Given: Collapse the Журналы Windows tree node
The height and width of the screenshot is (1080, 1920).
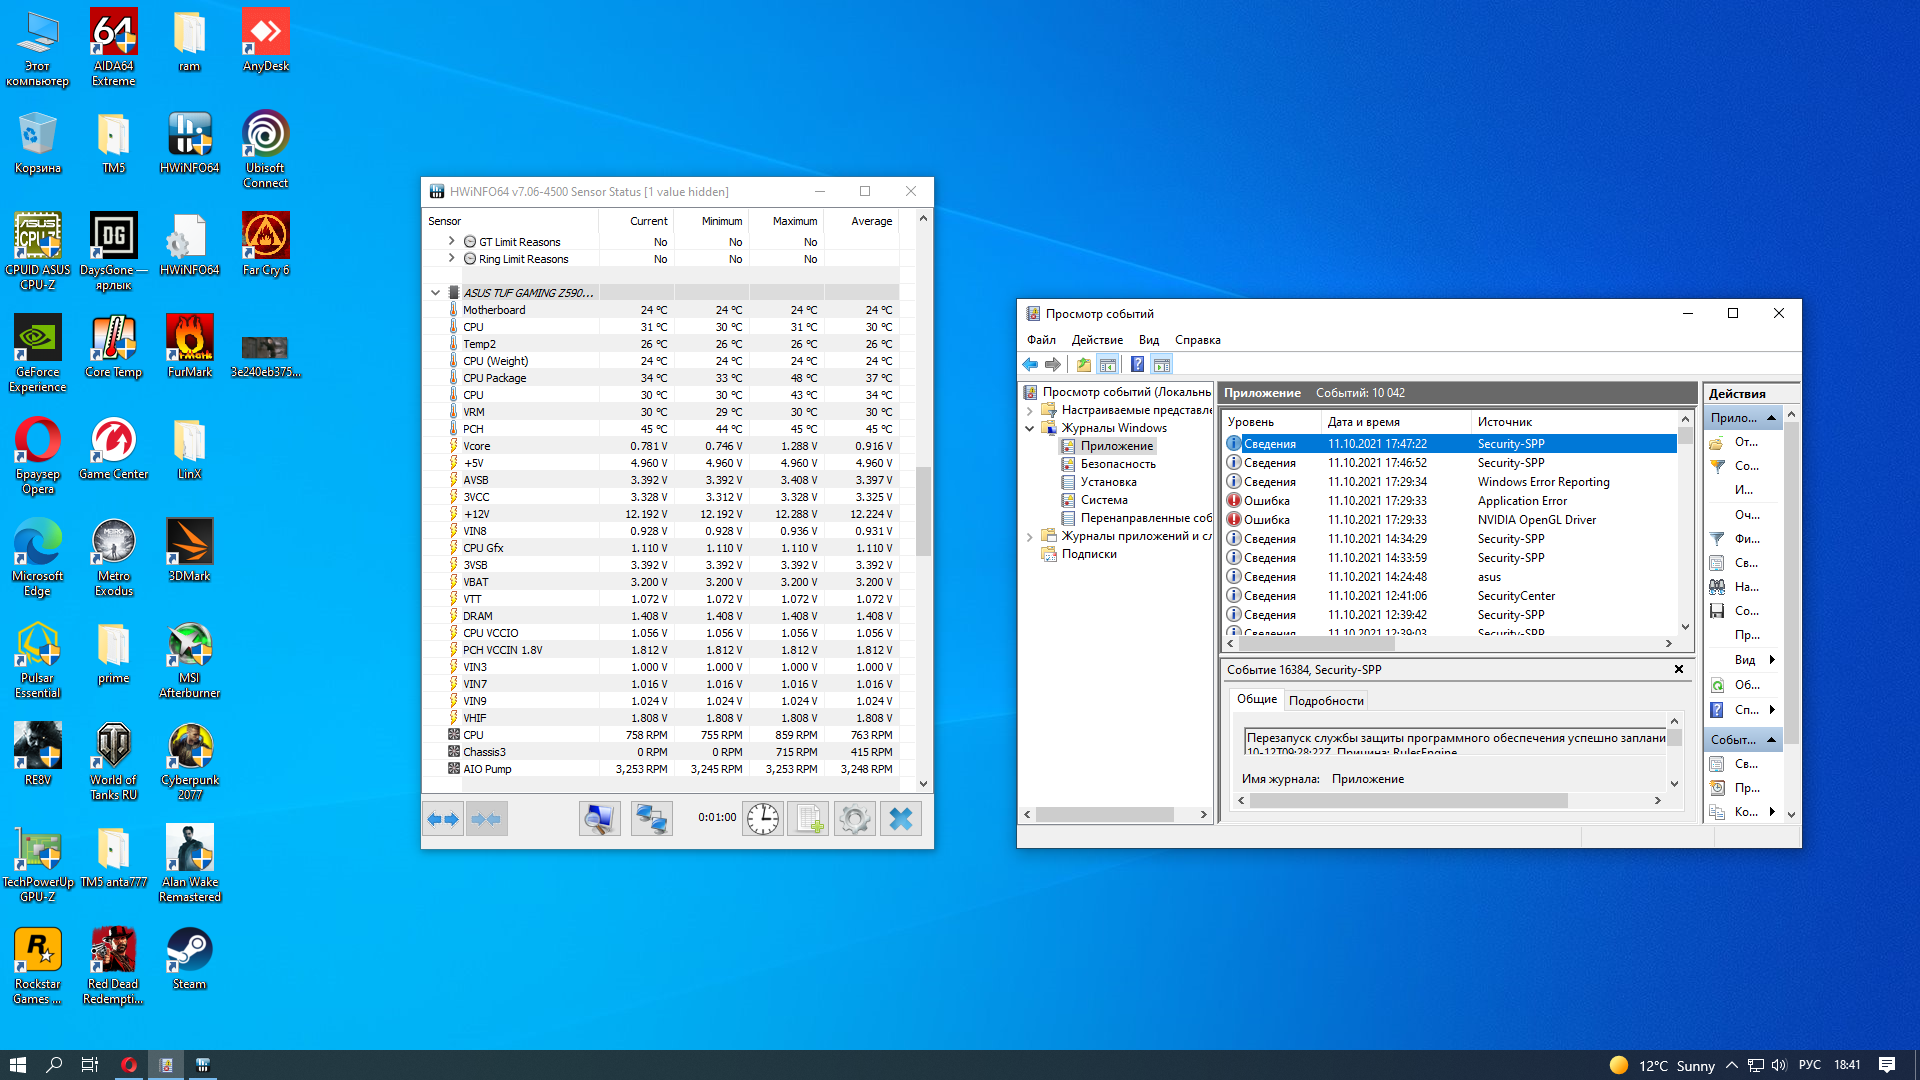Looking at the screenshot, I should point(1029,428).
